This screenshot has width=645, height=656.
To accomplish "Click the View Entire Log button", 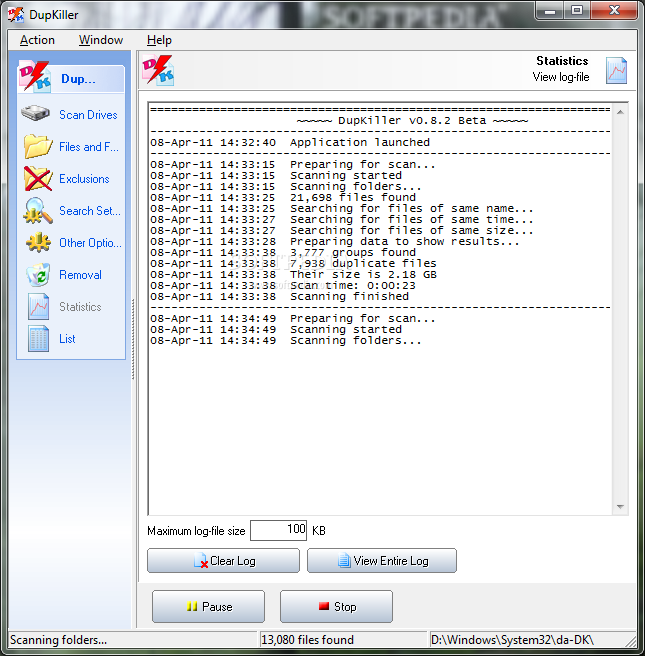I will [x=382, y=561].
